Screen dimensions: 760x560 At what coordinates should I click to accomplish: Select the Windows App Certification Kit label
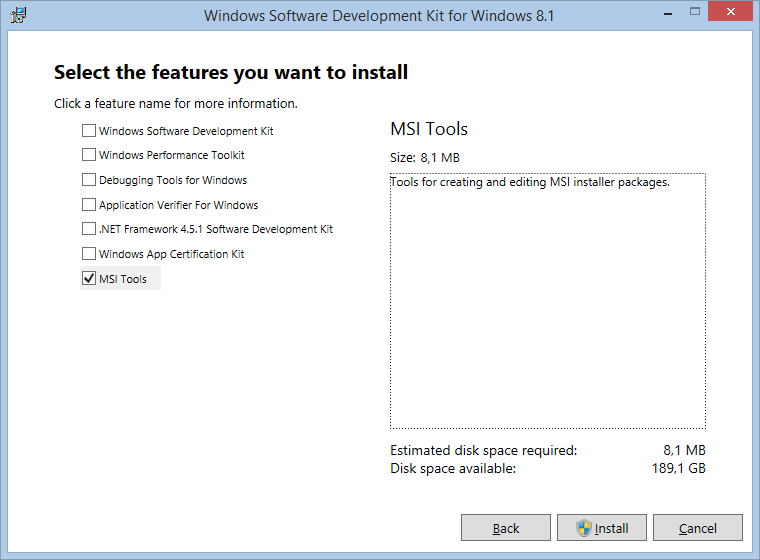point(172,254)
